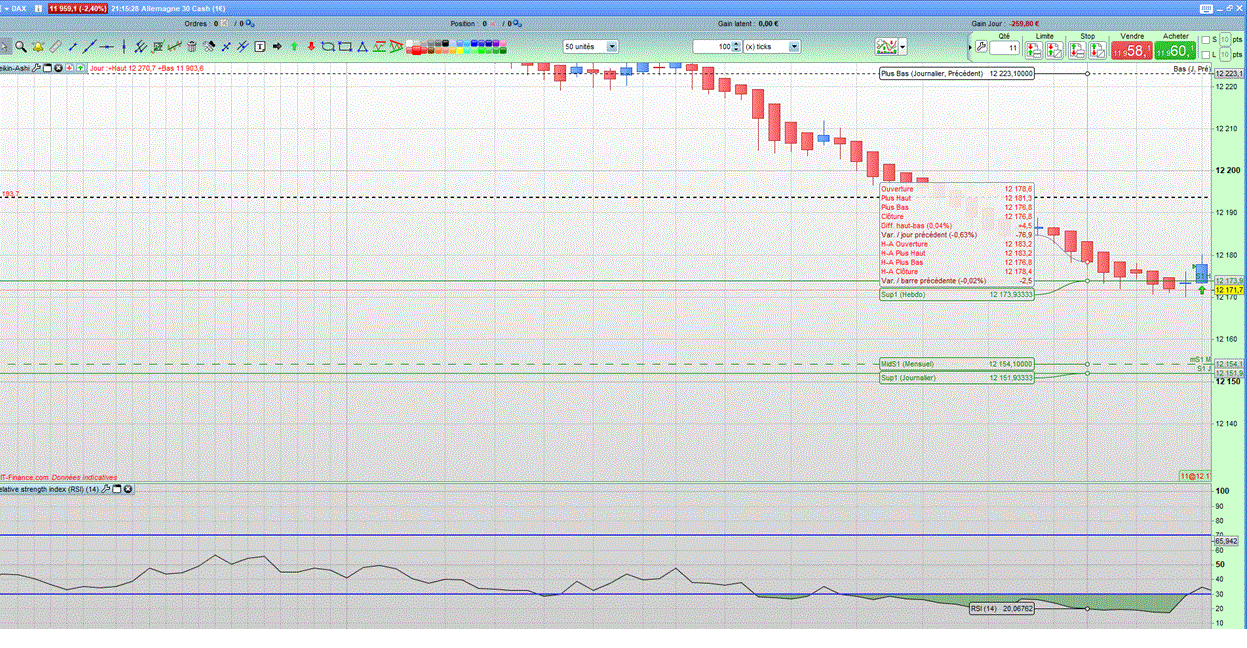The width and height of the screenshot is (1247, 648).
Task: Select the red down arrow marker
Action: tap(311, 46)
